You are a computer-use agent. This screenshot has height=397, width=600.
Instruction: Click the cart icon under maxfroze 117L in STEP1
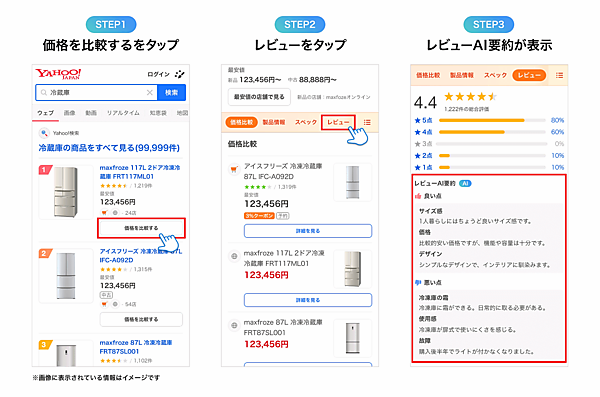104,212
